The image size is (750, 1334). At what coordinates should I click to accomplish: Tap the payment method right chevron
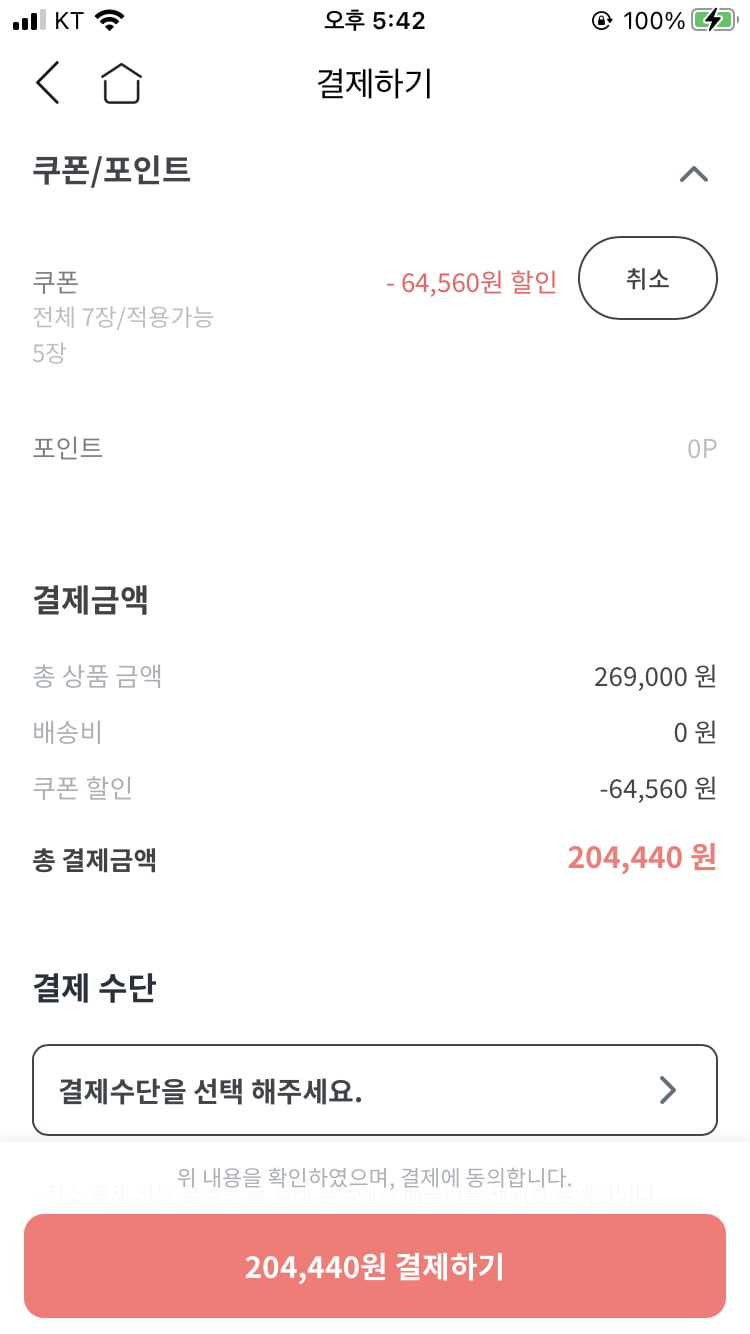[668, 1090]
